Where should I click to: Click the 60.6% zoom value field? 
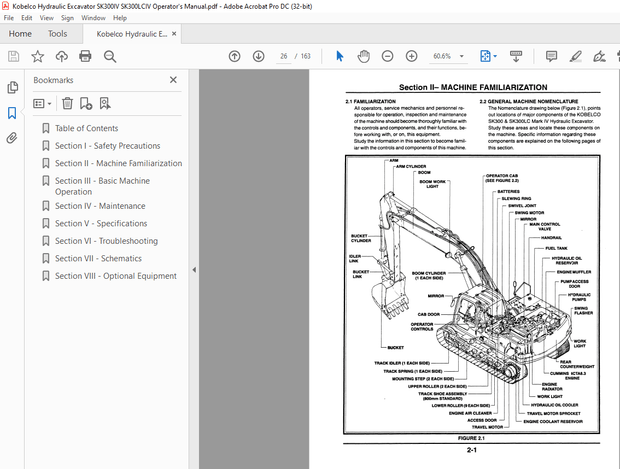[x=442, y=56]
